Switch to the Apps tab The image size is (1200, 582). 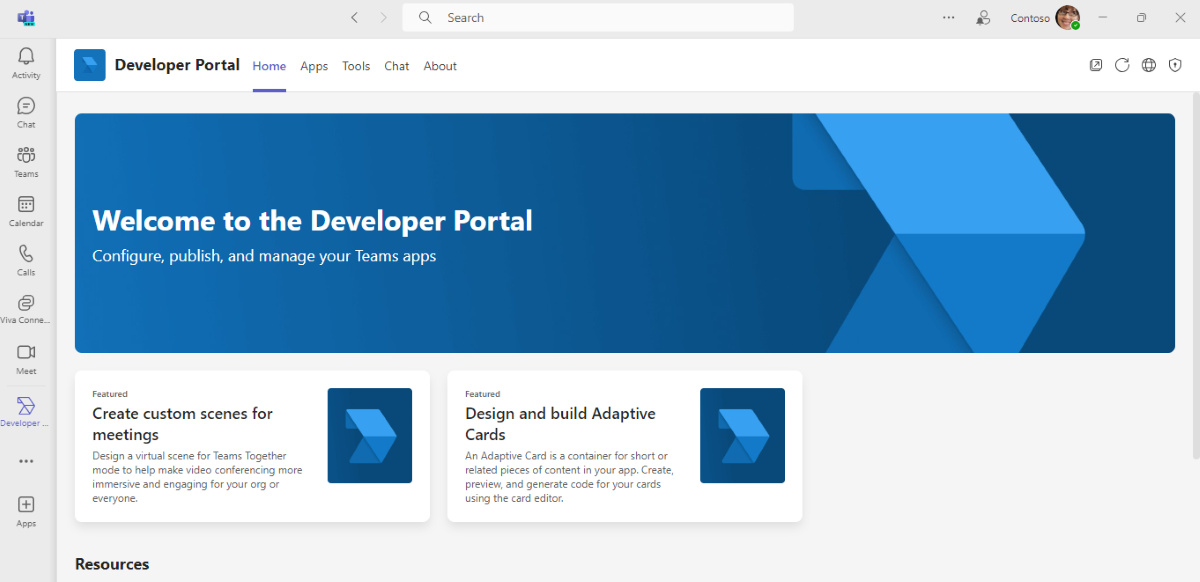coord(314,66)
